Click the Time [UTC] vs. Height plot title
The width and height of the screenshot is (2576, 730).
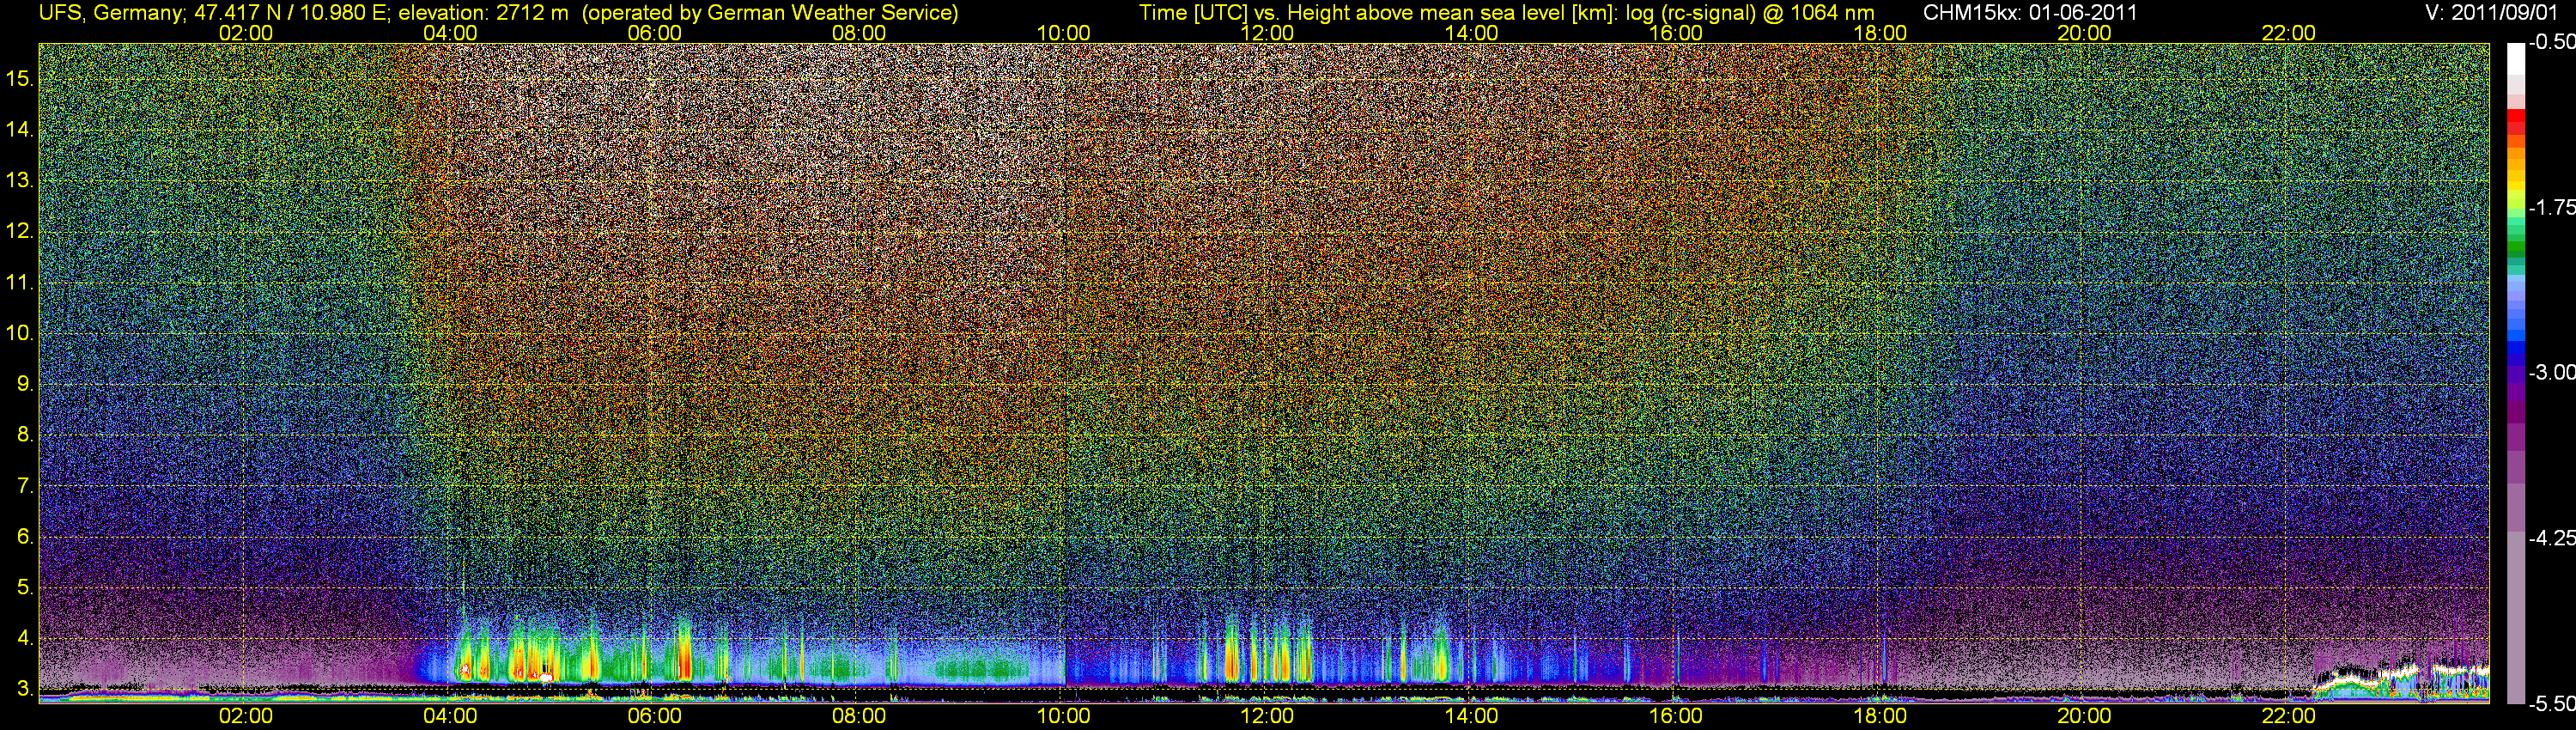point(1506,13)
